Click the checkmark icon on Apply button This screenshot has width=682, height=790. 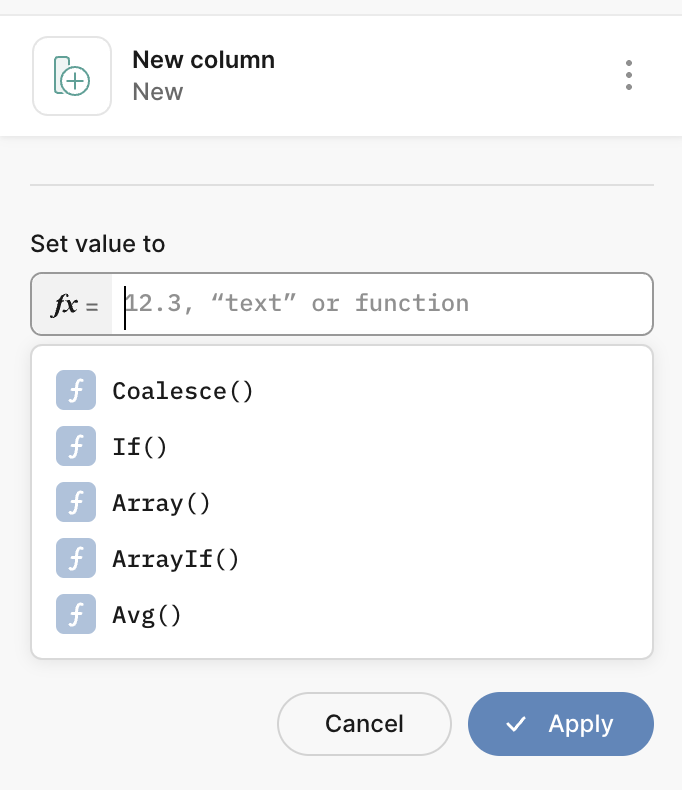pyautogui.click(x=516, y=725)
